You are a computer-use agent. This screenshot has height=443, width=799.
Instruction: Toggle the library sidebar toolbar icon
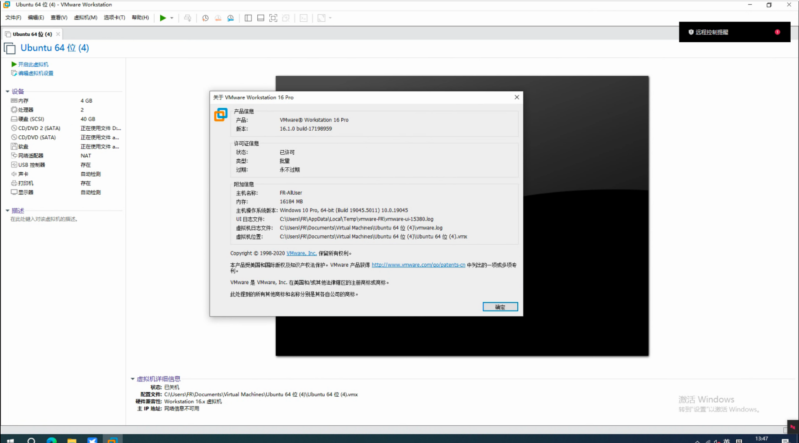click(248, 18)
